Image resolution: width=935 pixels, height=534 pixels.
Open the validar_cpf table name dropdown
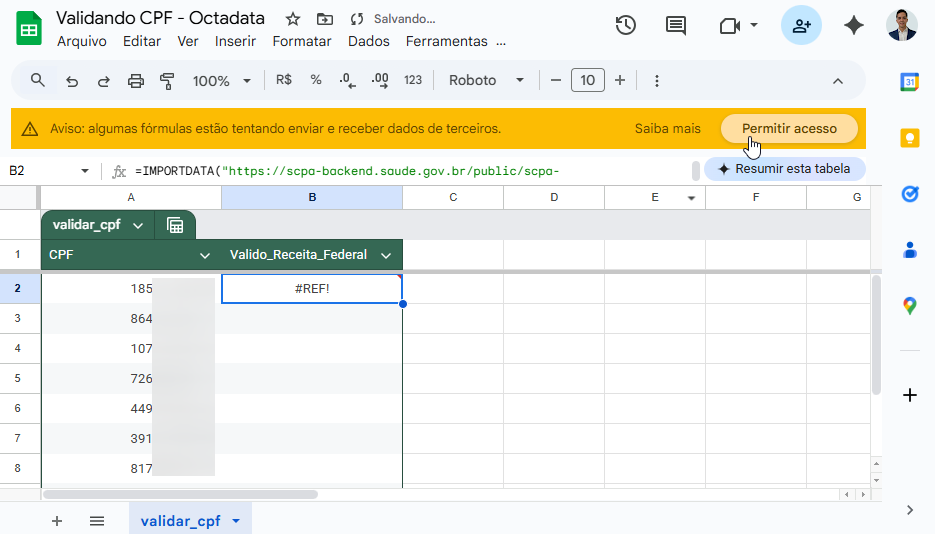point(138,225)
